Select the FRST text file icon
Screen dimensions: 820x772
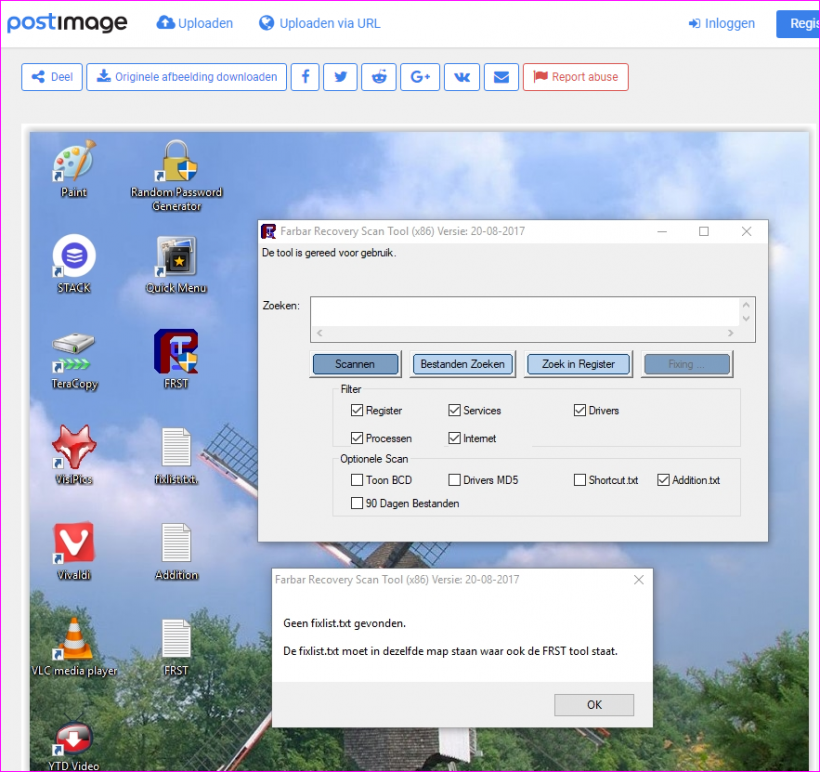click(176, 648)
